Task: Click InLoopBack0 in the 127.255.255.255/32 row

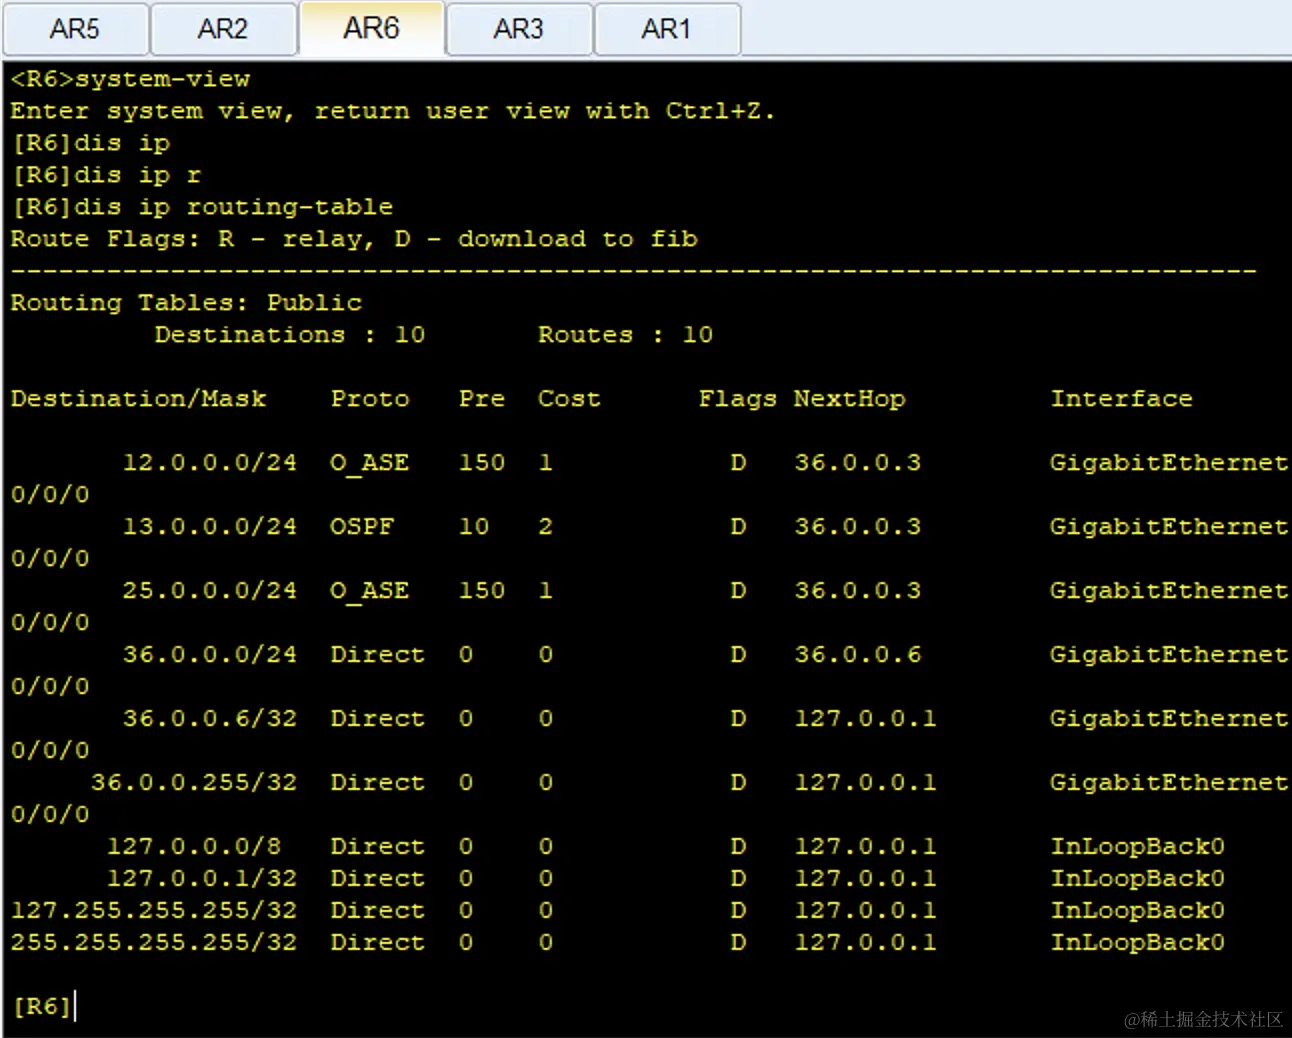Action: [x=1138, y=911]
